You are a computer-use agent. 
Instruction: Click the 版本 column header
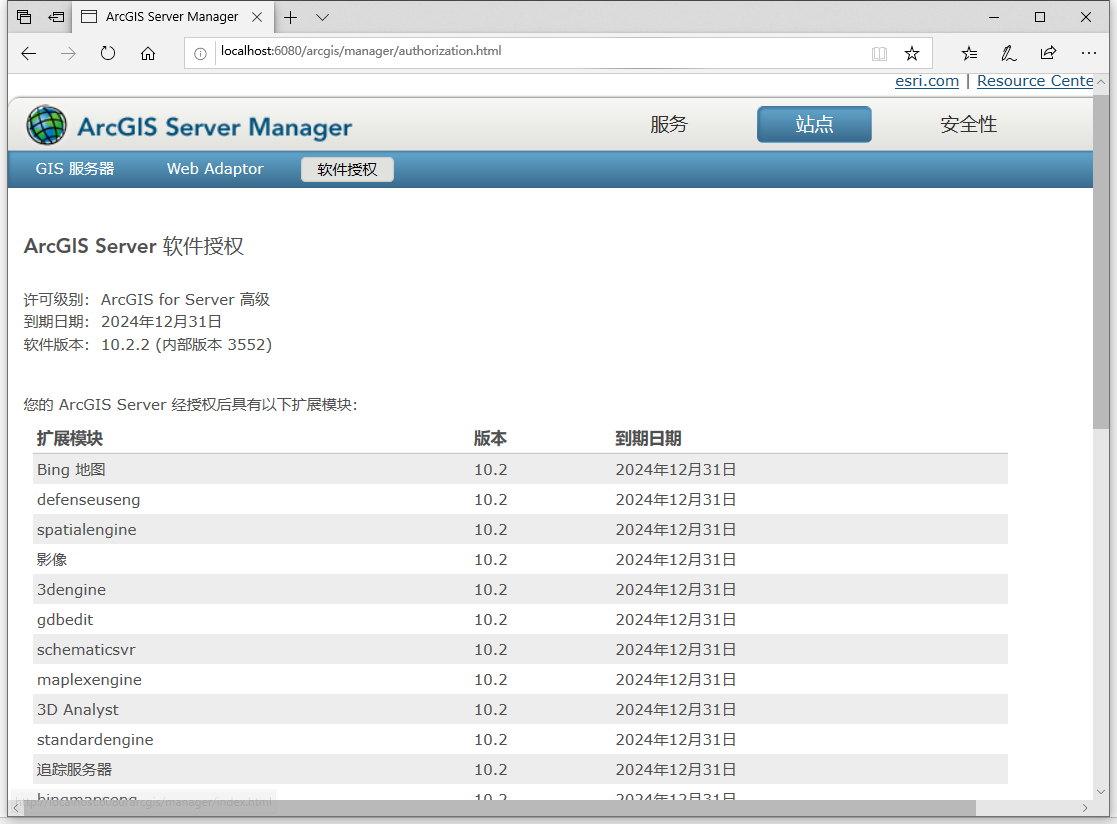(490, 439)
